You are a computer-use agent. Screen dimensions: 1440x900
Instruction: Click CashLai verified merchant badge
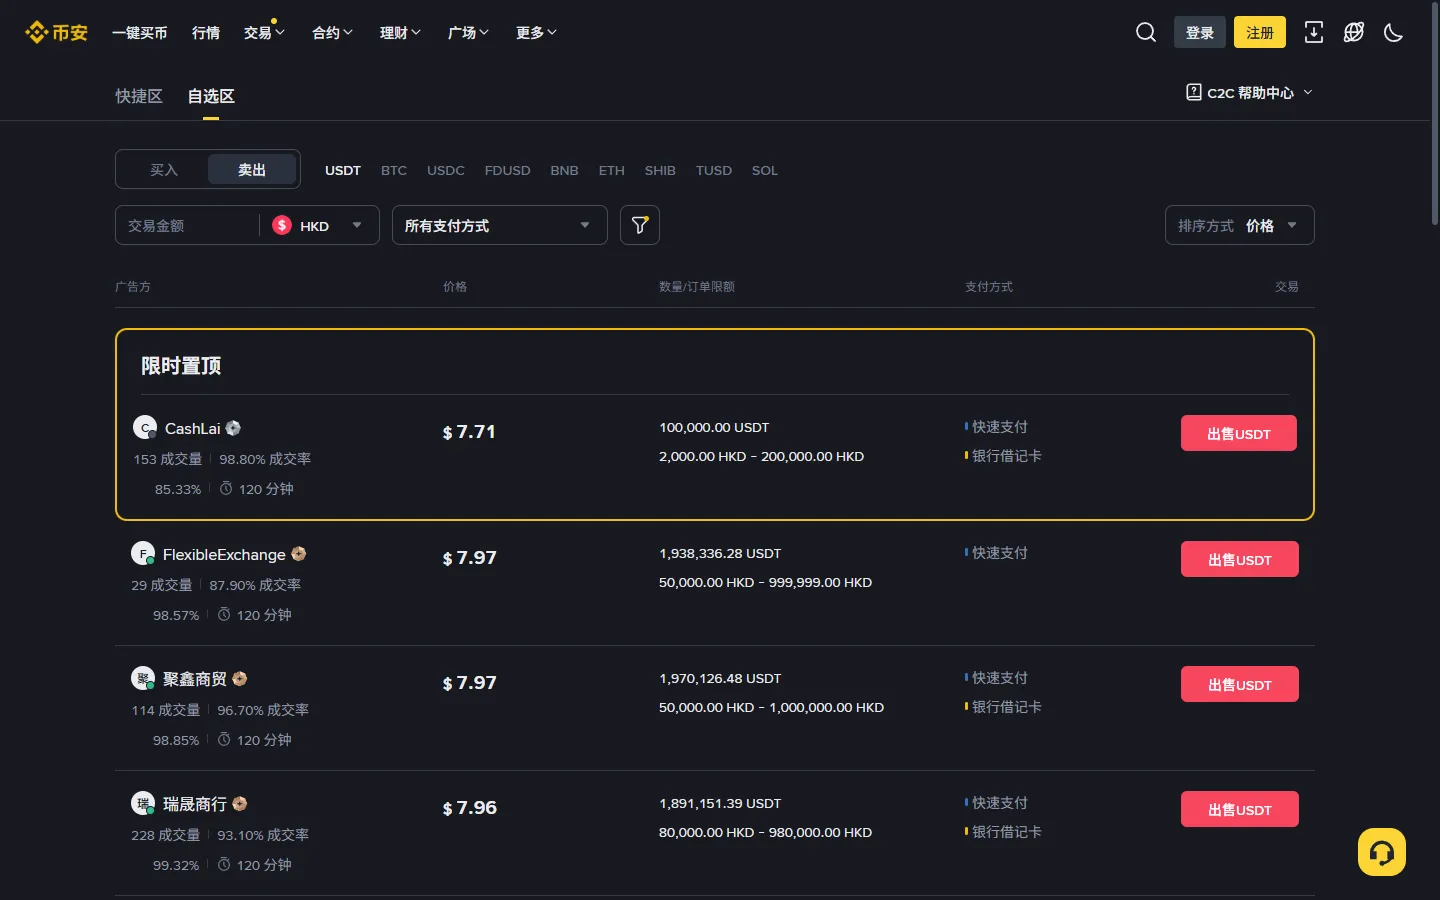pyautogui.click(x=233, y=428)
